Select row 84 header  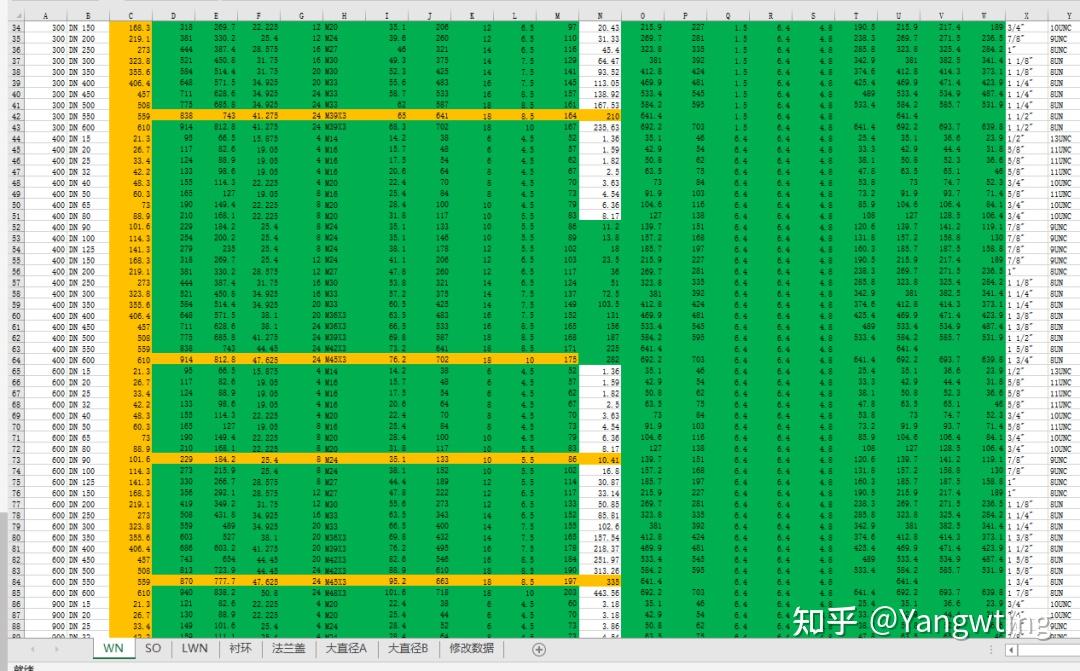17,581
